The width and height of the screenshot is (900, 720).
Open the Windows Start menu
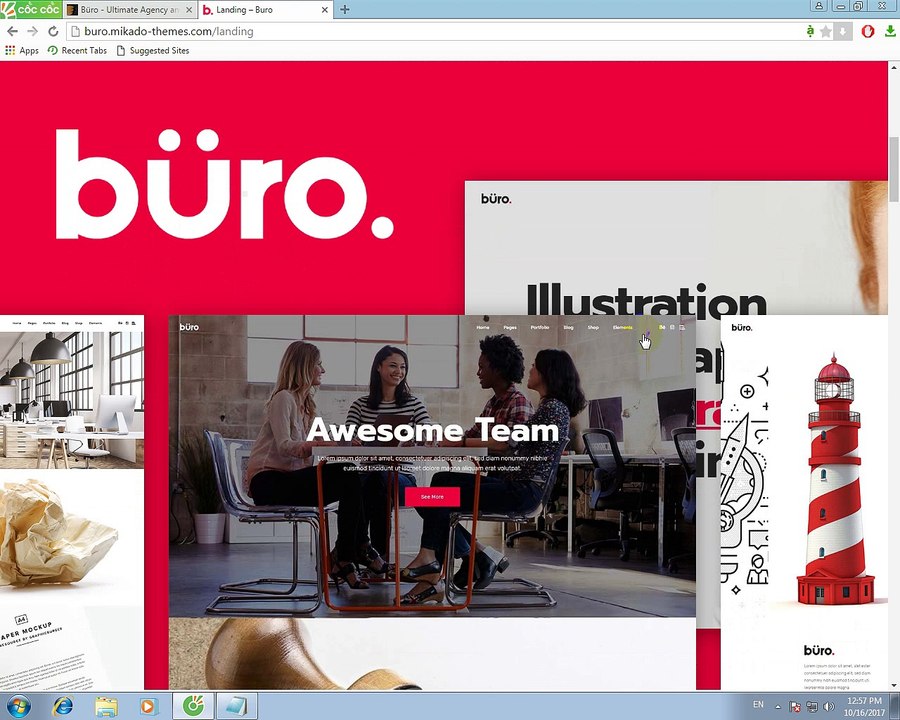[x=18, y=706]
